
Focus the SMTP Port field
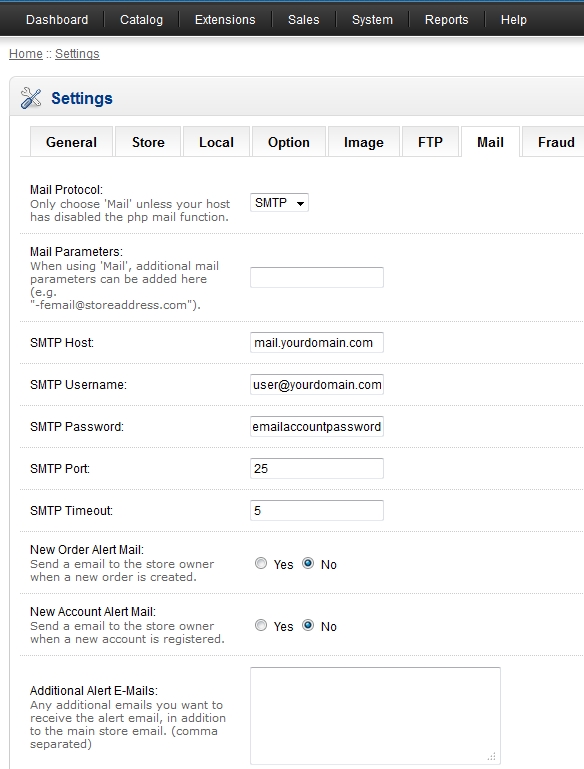[x=317, y=468]
